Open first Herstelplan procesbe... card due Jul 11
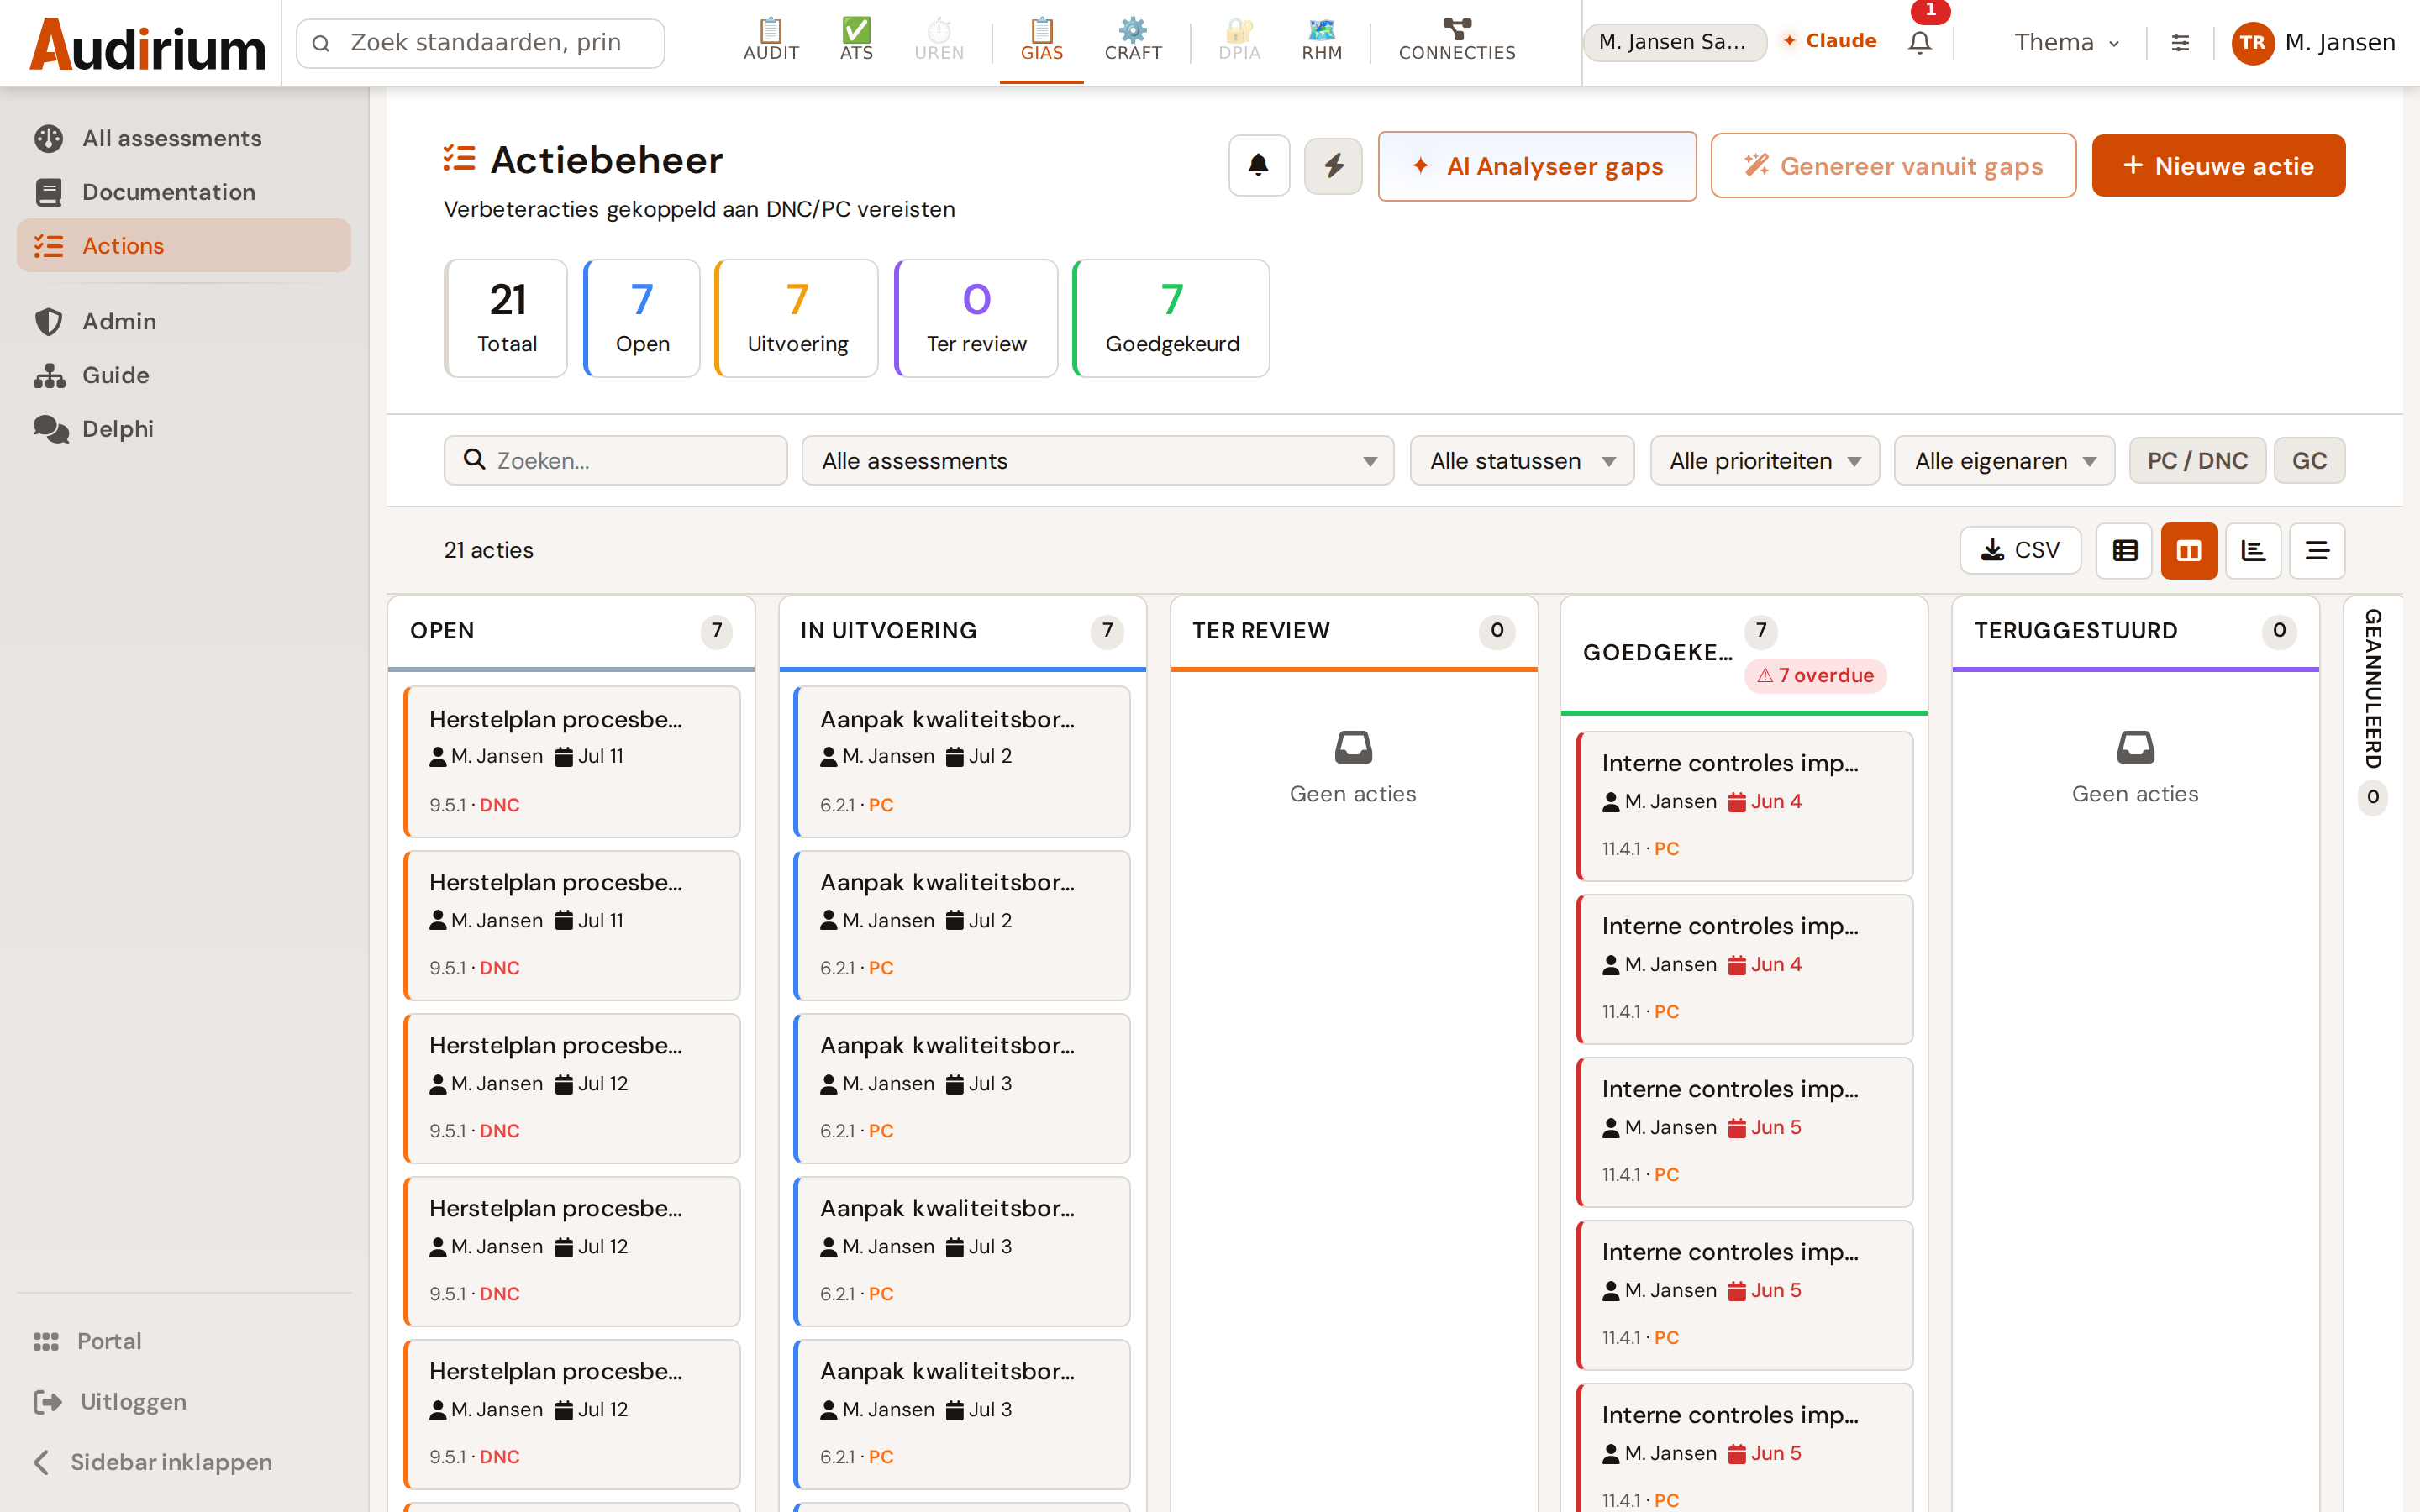 pyautogui.click(x=572, y=761)
